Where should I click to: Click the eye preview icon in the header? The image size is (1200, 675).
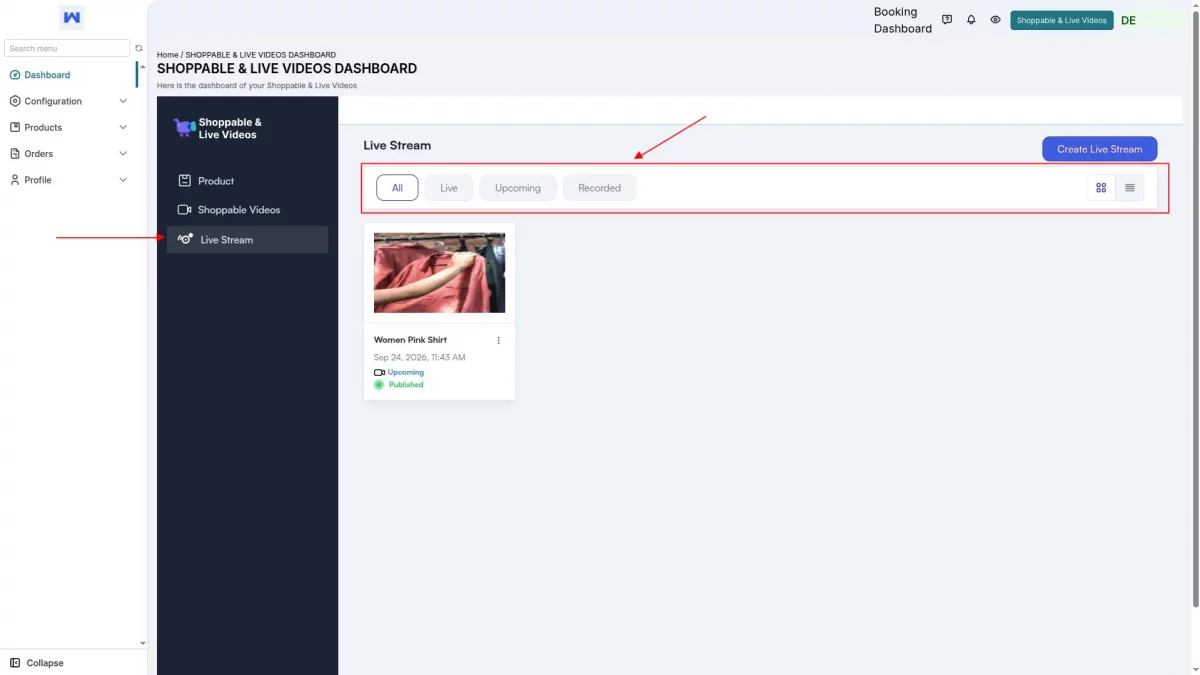coord(995,20)
